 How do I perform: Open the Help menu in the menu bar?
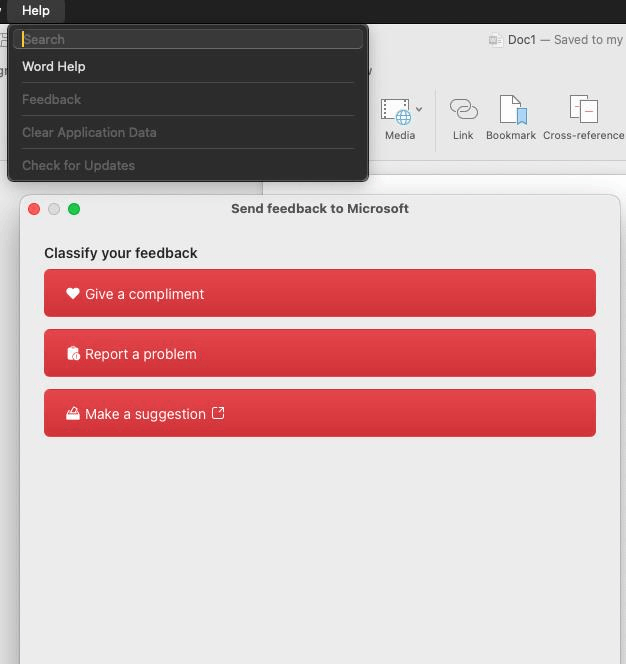[x=36, y=11]
